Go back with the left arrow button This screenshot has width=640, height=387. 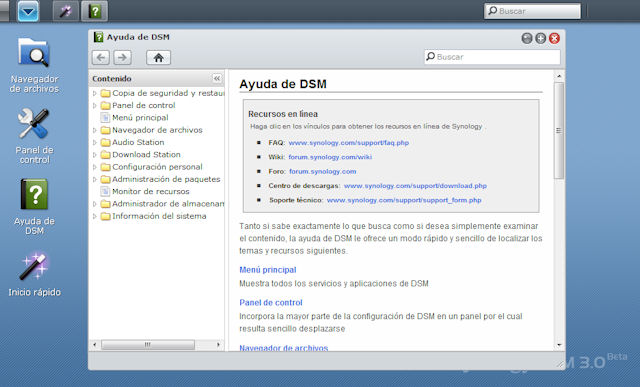click(101, 57)
